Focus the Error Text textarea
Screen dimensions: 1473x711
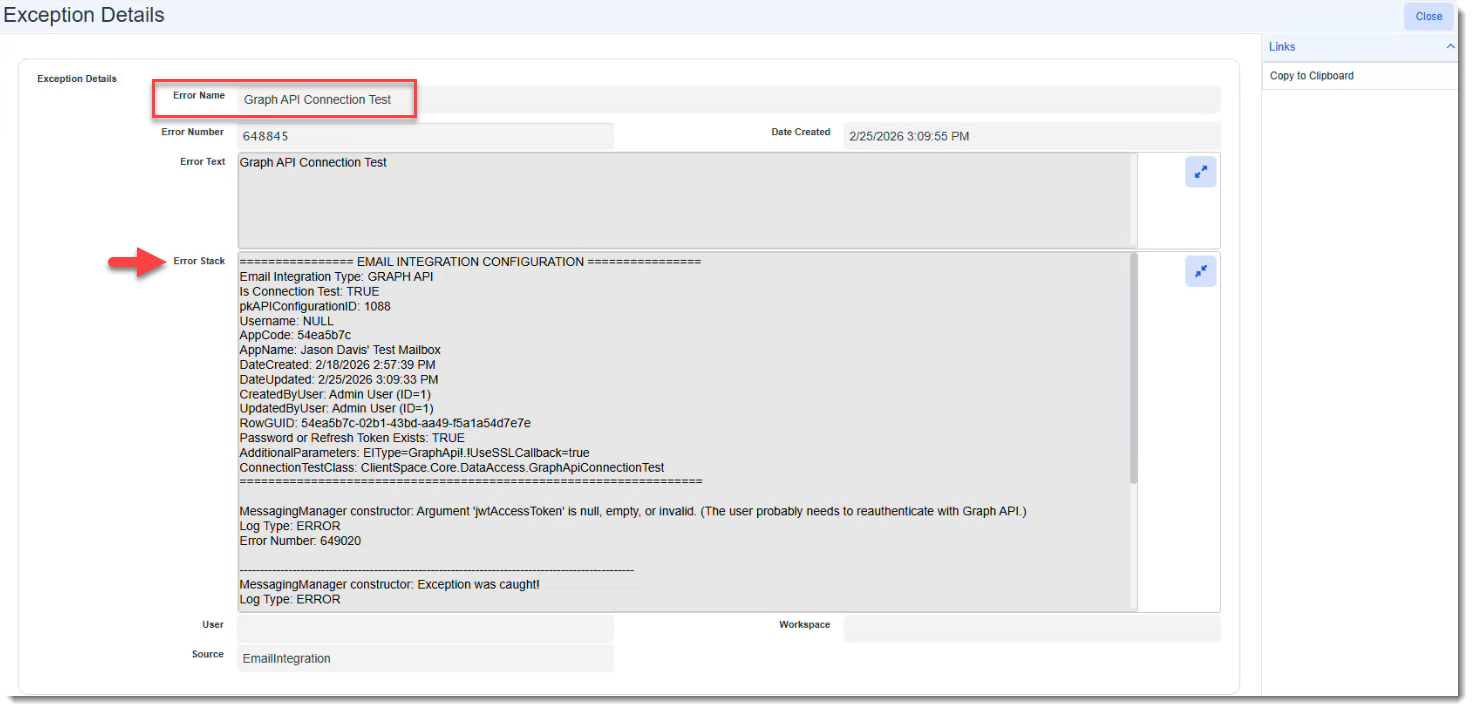[x=685, y=200]
